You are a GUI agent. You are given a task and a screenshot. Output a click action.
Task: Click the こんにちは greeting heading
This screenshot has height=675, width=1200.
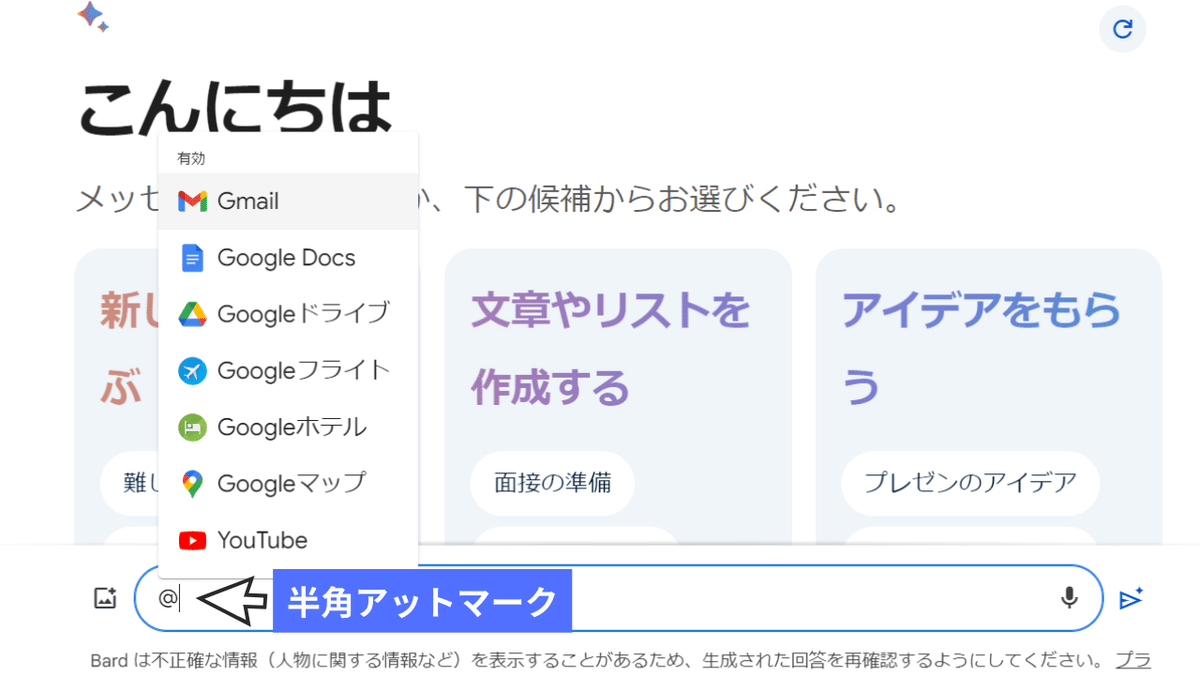click(235, 107)
